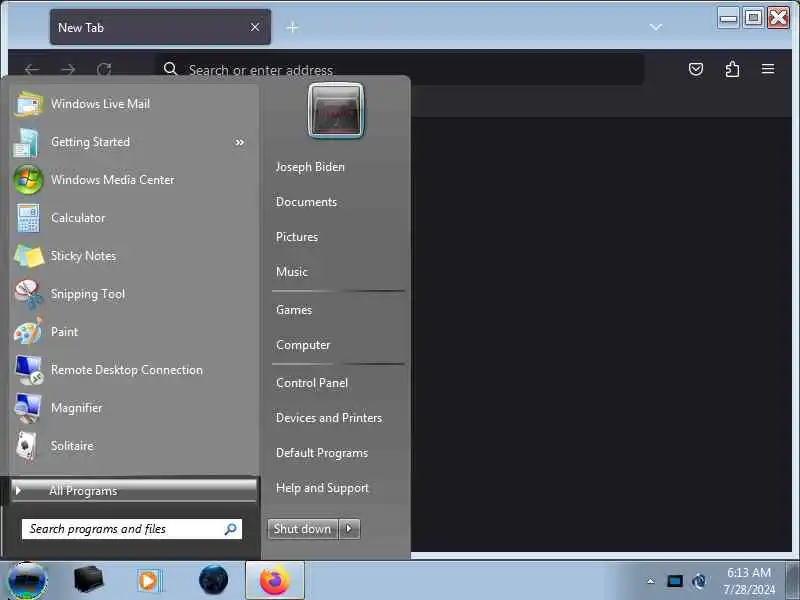The image size is (800, 600).
Task: Open shut down options arrow
Action: pos(349,529)
